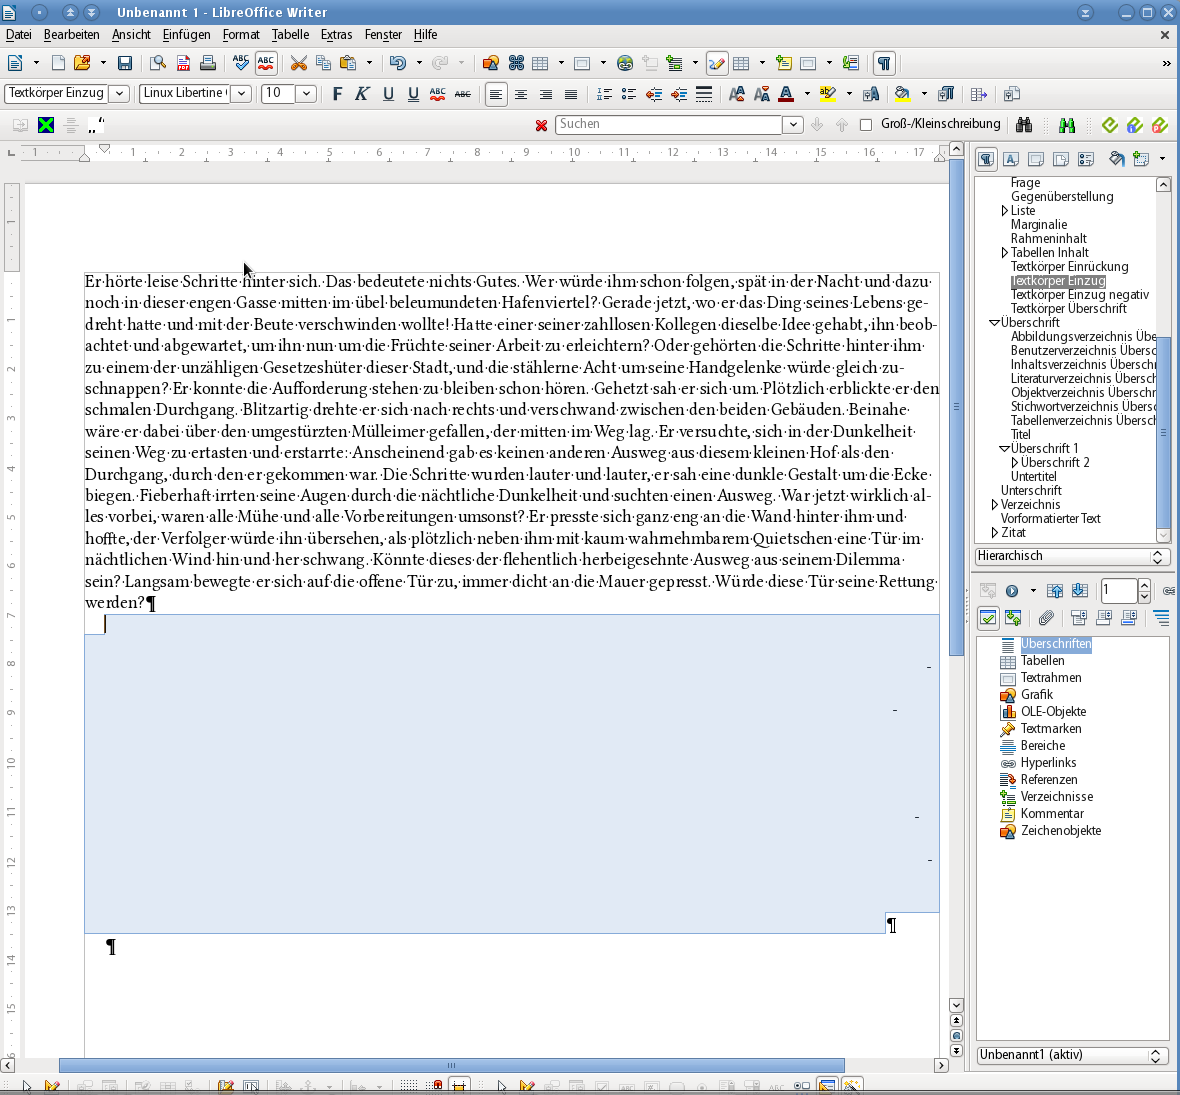Click the Save document icon
1180x1095 pixels.
point(125,63)
